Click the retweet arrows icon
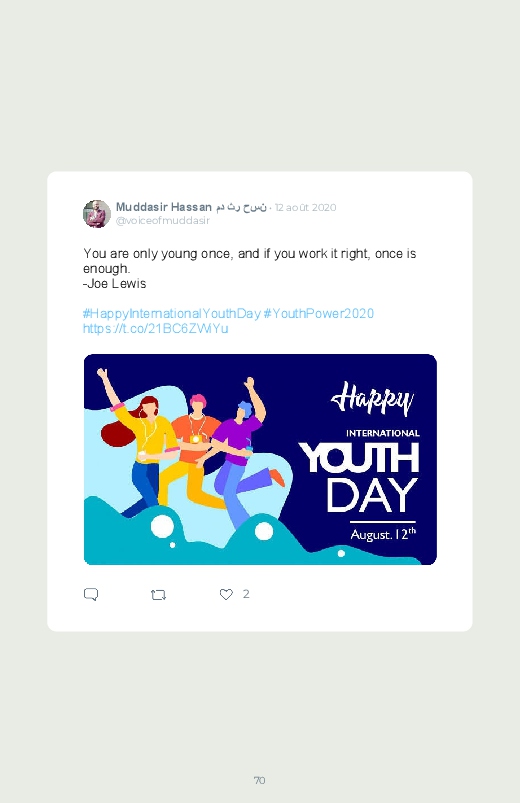Viewport: 520px width, 803px height. point(158,595)
